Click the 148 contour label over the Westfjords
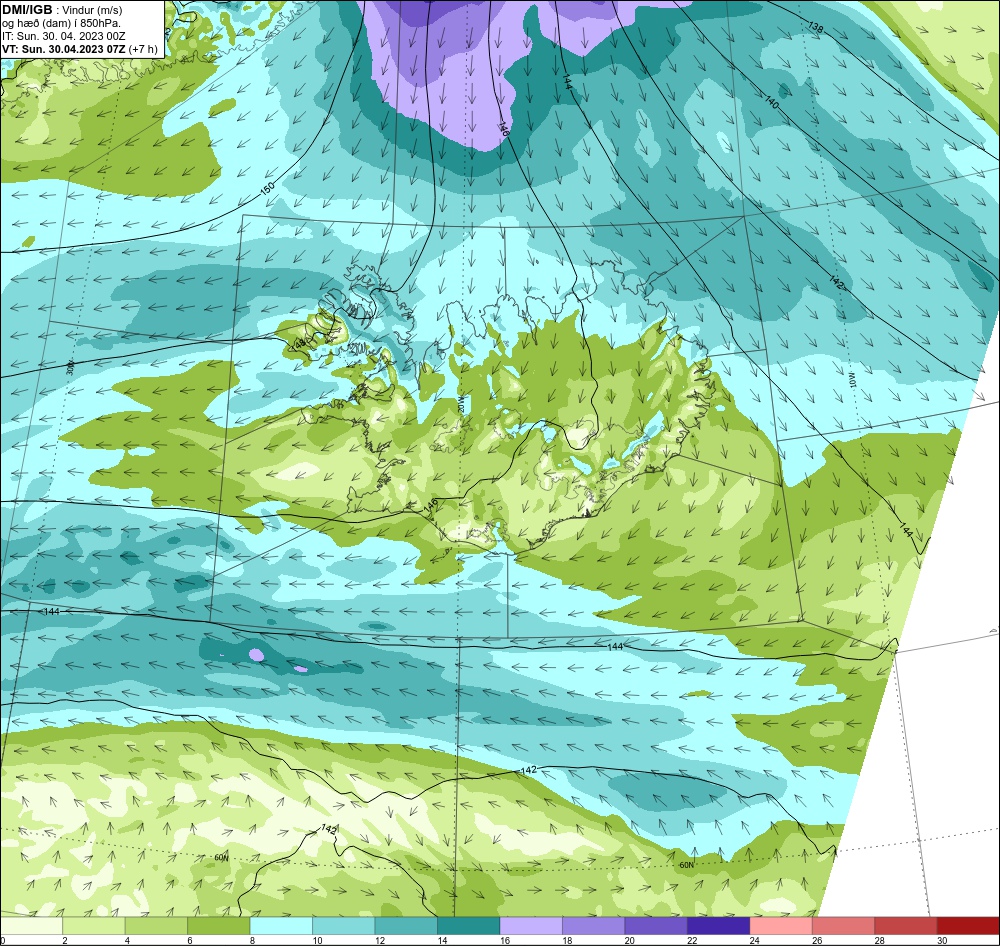 tap(298, 344)
